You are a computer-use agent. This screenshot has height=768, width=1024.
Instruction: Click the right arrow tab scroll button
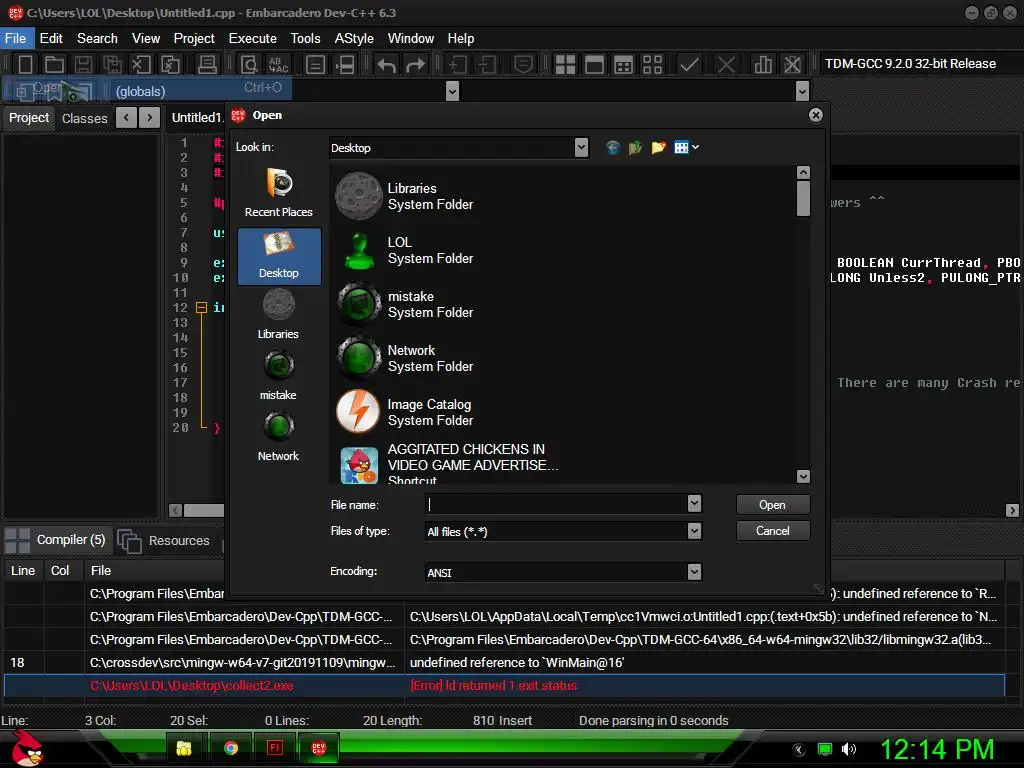150,118
